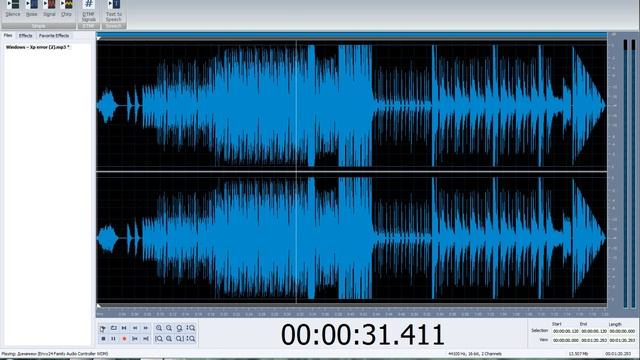The image size is (640, 360).
Task: Open the Favorite Effects tab
Action: 54,36
